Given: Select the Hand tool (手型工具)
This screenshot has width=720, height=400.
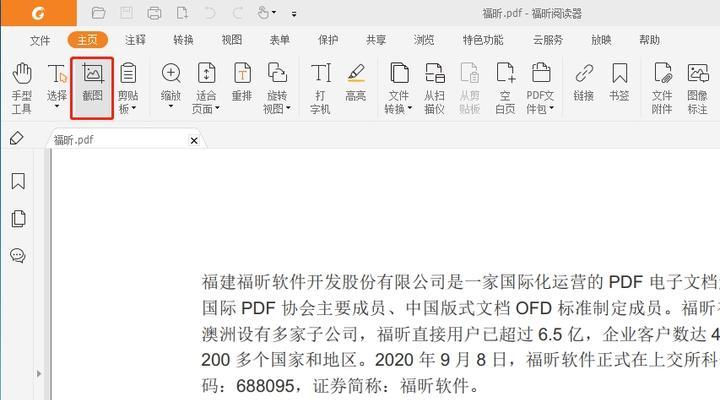Looking at the screenshot, I should click(22, 88).
